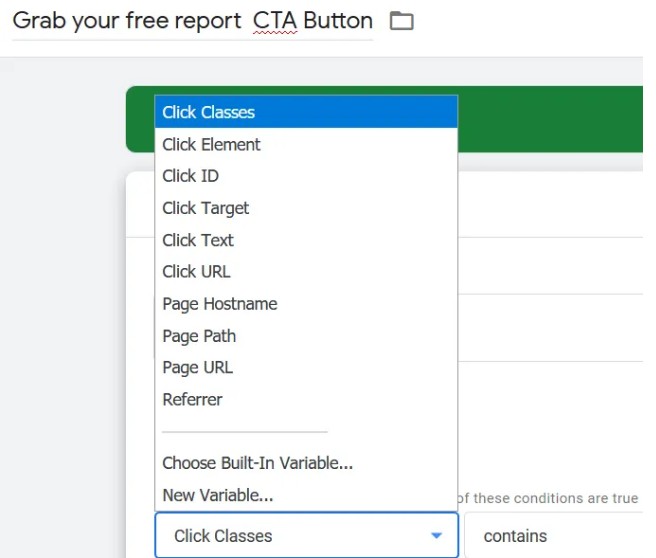This screenshot has height=558, width=656.
Task: Select Click Classes in the variable list
Action: pyautogui.click(x=208, y=112)
